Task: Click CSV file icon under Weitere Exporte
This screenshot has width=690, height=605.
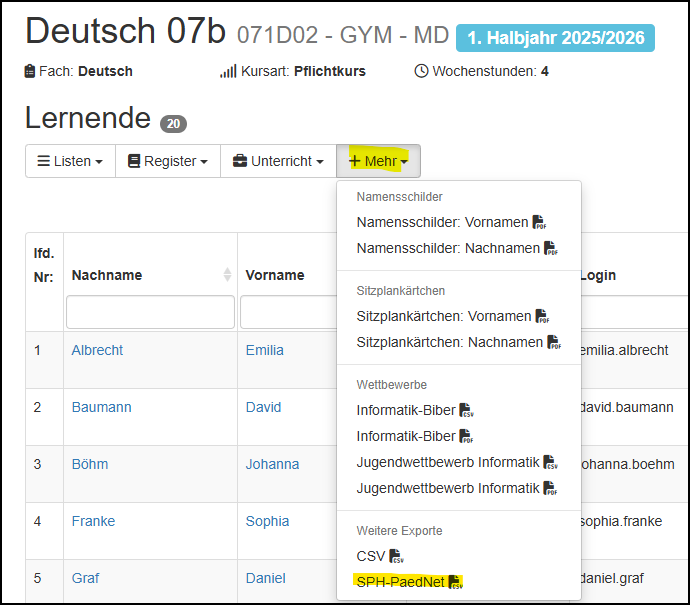Action: click(396, 556)
